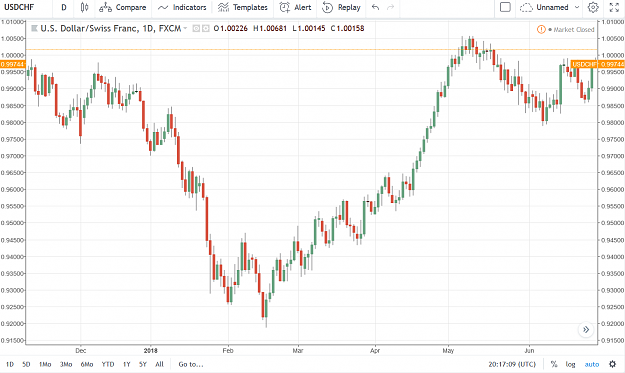This screenshot has width=625, height=373.
Task: Open the indicator Templates menu
Action: (x=242, y=7)
